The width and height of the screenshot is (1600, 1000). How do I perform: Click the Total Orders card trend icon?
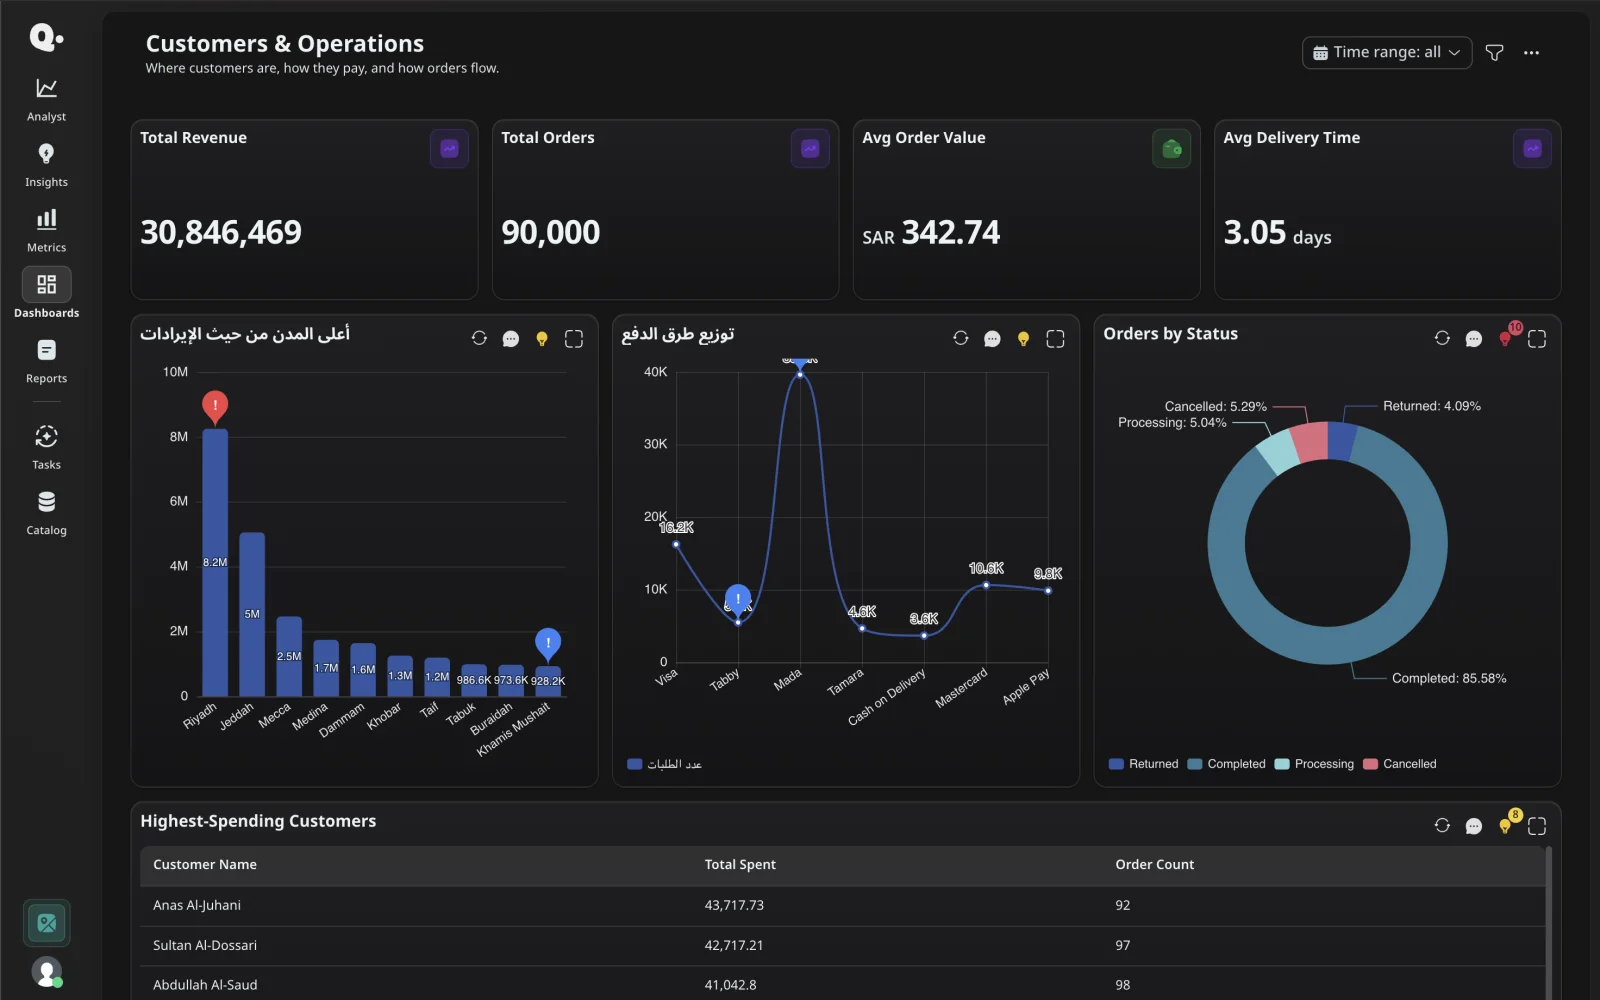click(810, 149)
